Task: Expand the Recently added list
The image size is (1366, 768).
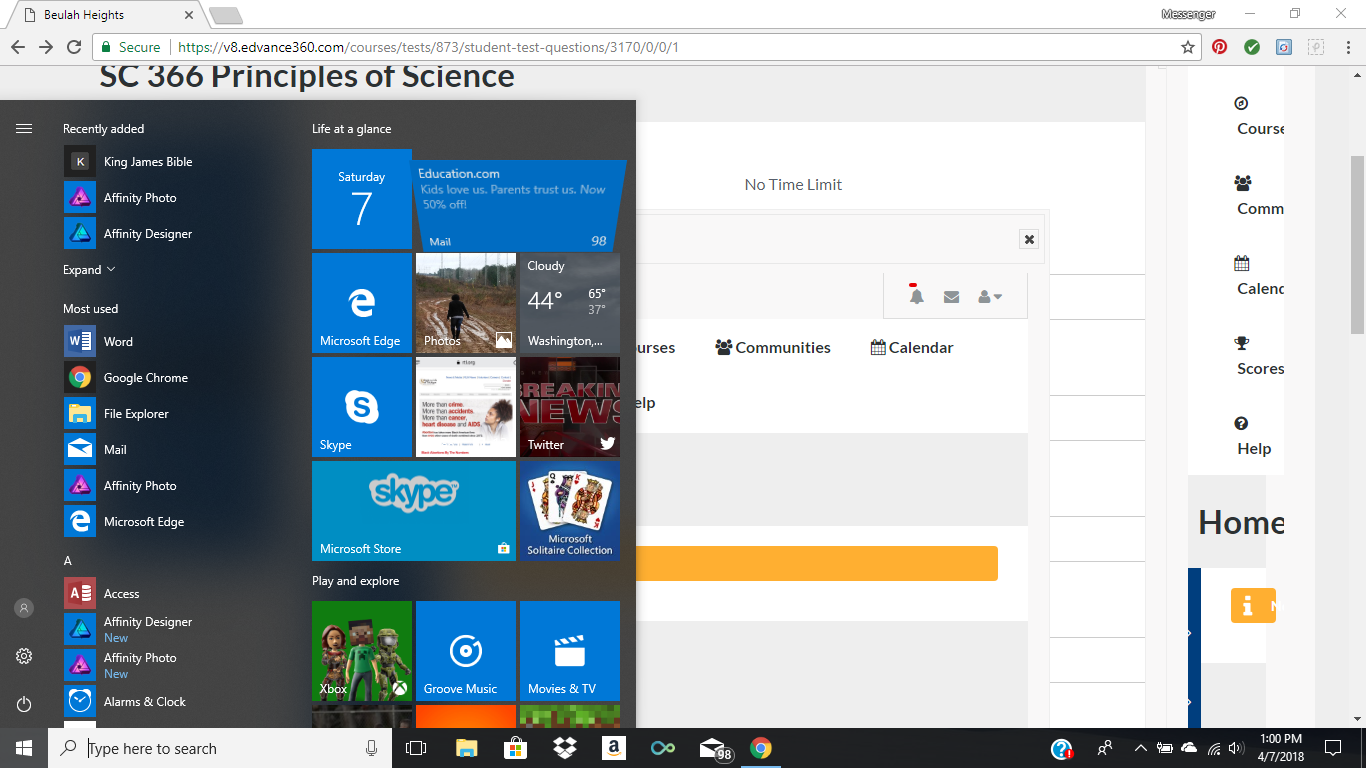Action: click(89, 270)
